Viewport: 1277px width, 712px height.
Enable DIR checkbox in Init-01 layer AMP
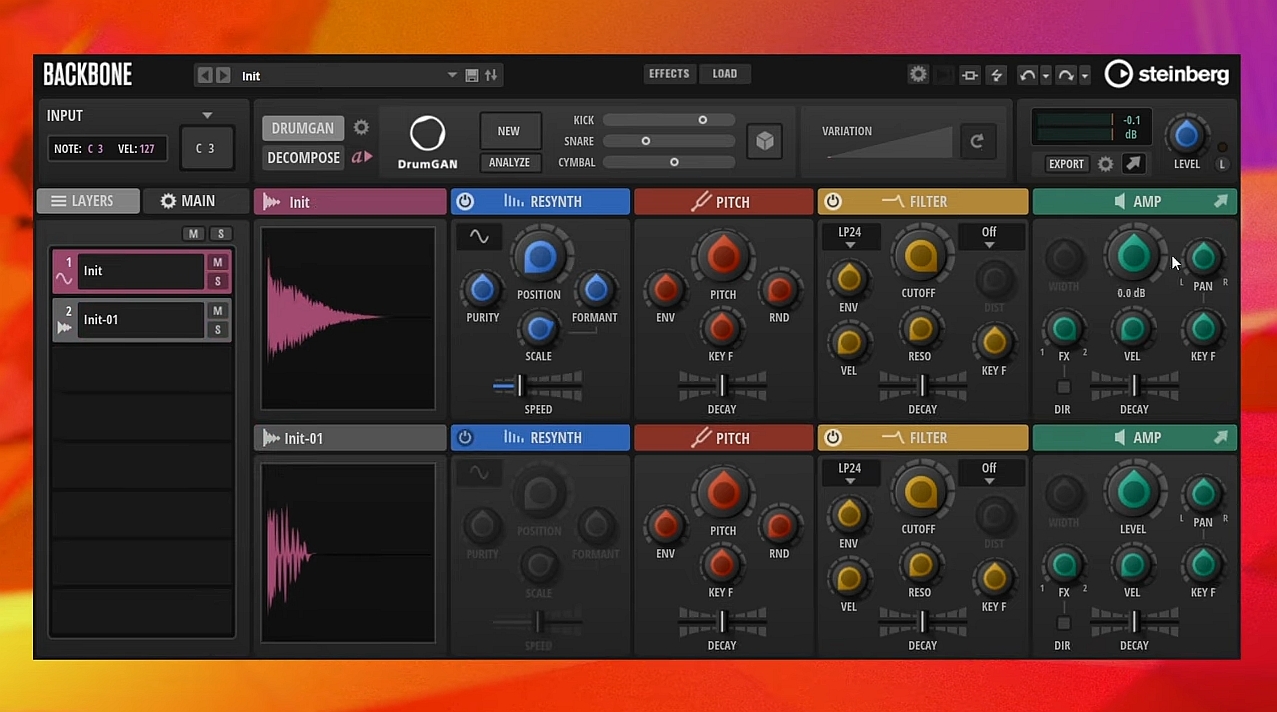click(x=1064, y=623)
